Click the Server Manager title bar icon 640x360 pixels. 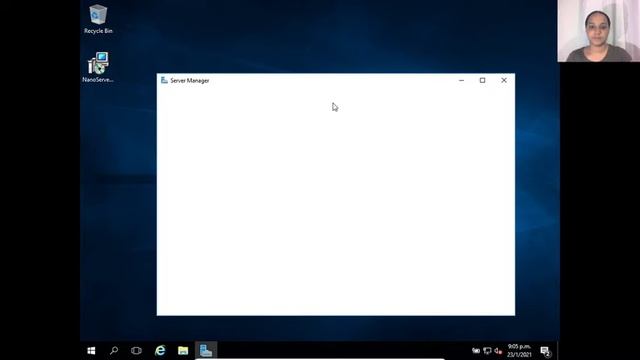click(164, 80)
